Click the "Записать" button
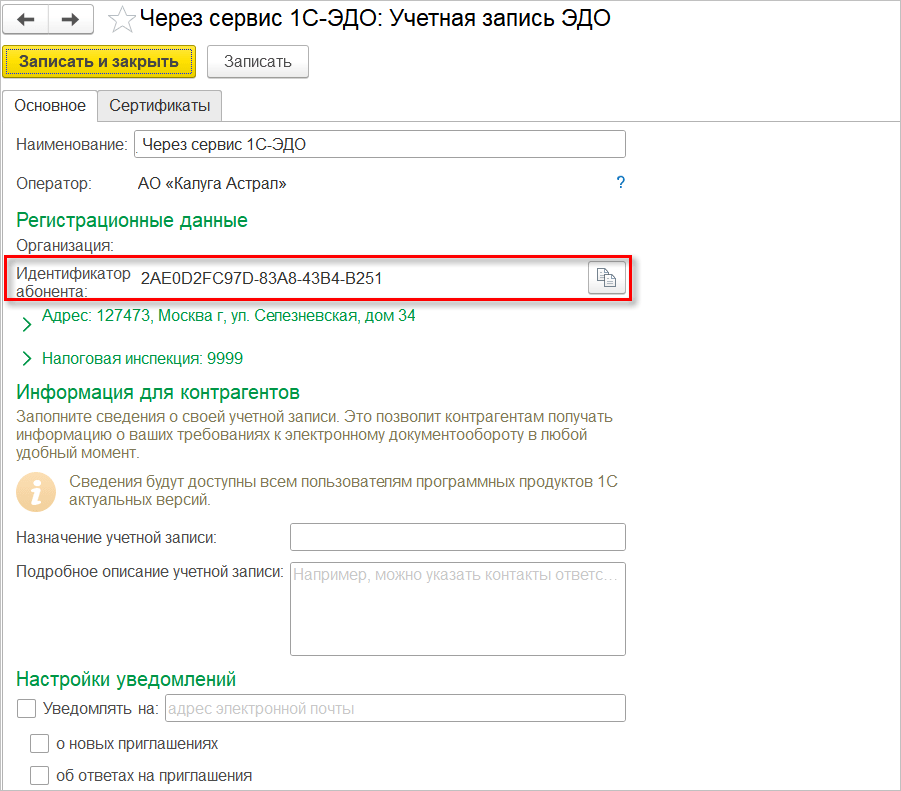Viewport: 901px width, 791px height. [257, 62]
